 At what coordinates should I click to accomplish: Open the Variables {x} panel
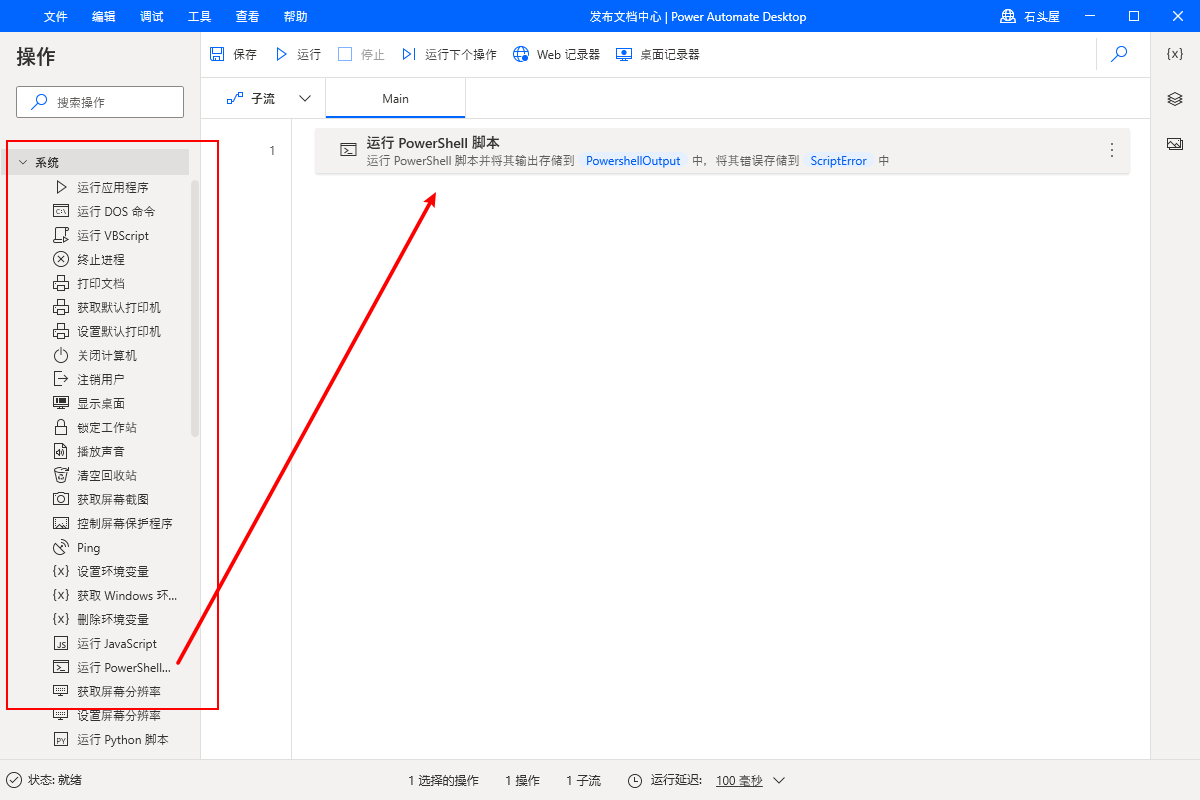[1175, 54]
